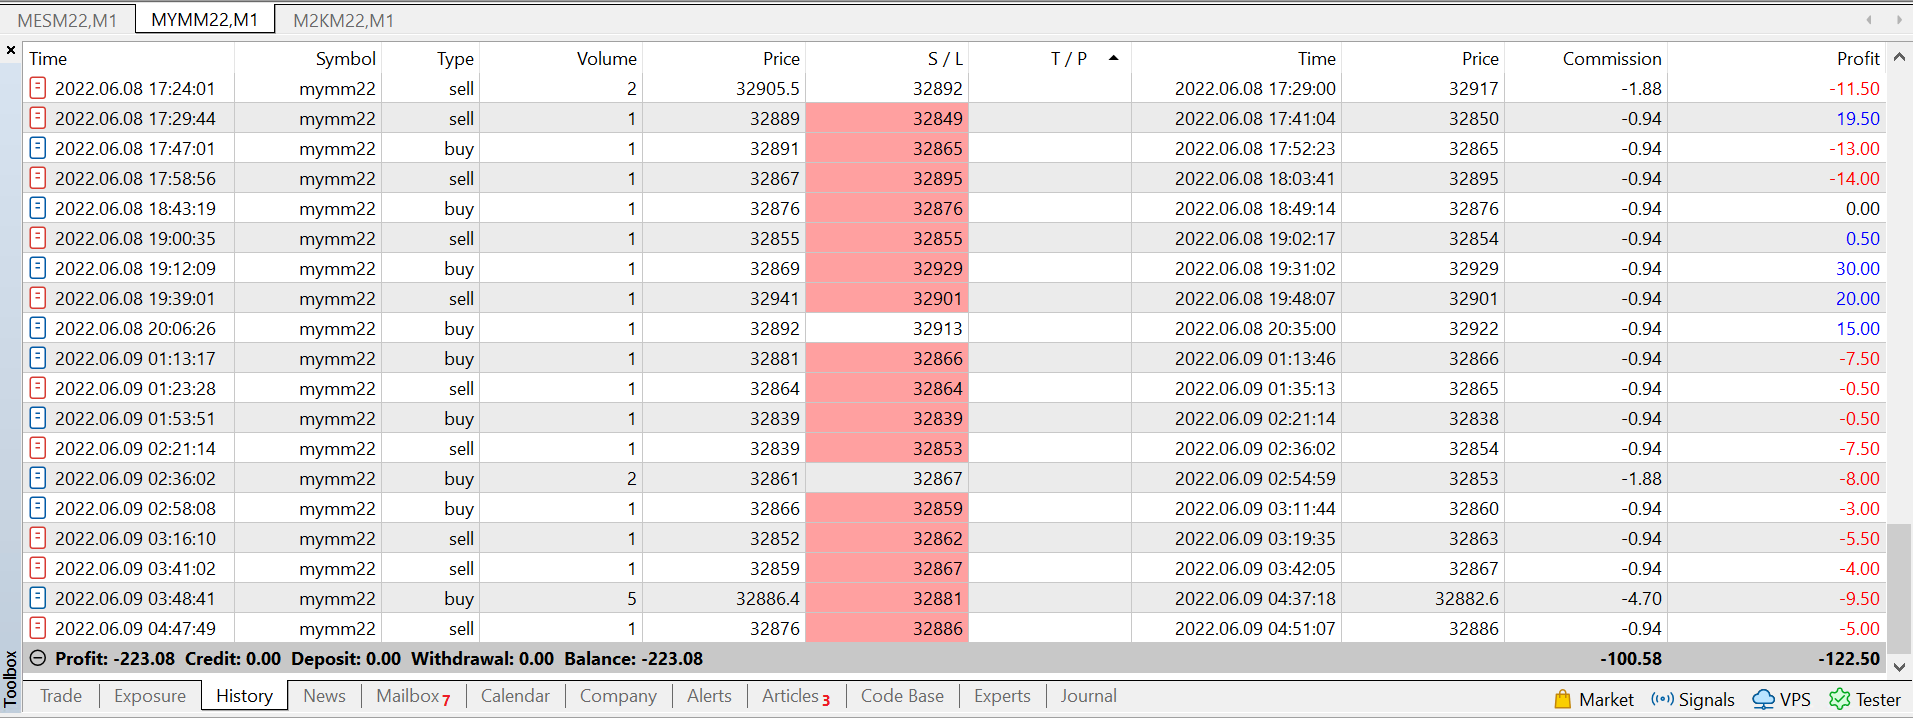Click the order icon for 2022.06.08 17:58:56
Screen dimensions: 1913x718
(38, 178)
